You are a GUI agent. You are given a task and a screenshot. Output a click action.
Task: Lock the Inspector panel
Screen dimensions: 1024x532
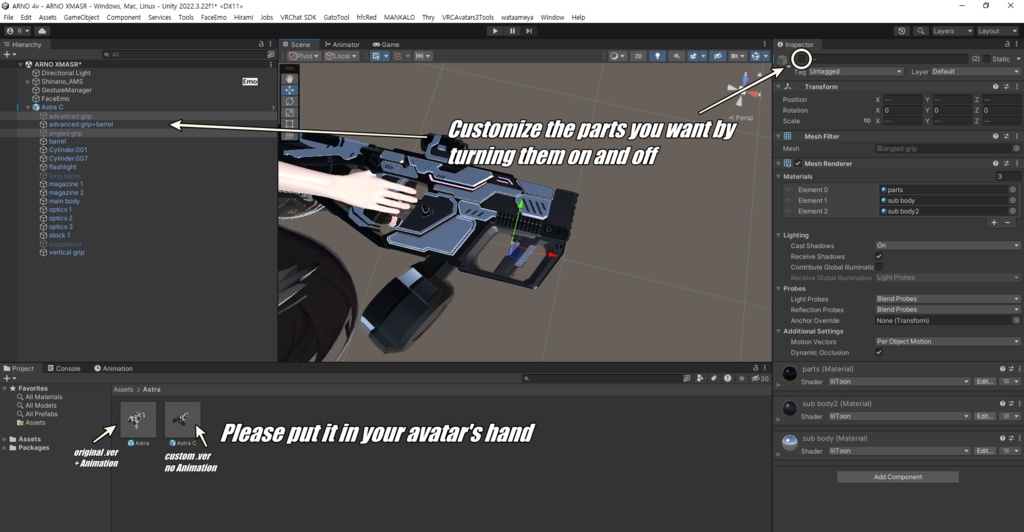tap(1009, 44)
